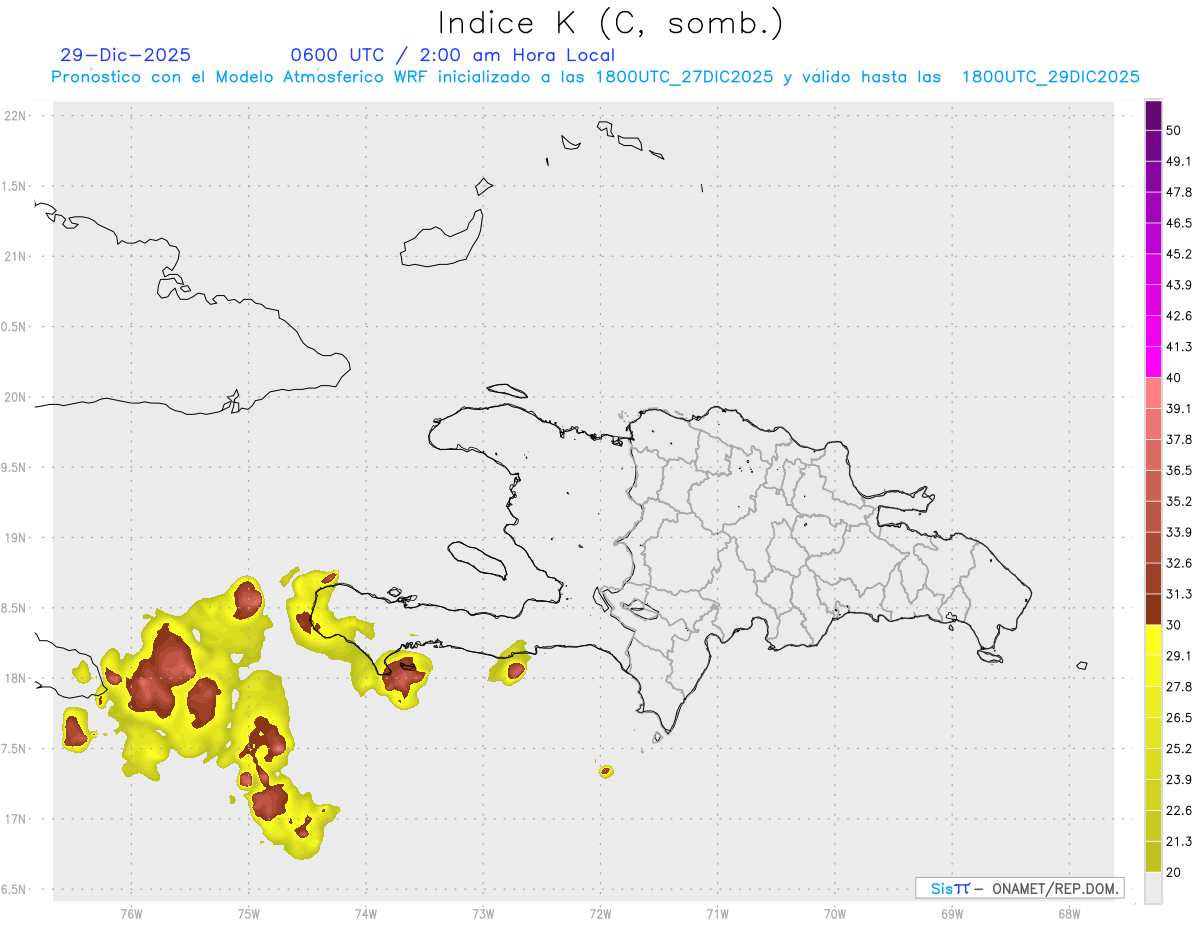The width and height of the screenshot is (1200, 927).
Task: Click the magenta colorbar swatch between 40 and 41.3
Action: pyautogui.click(x=1153, y=362)
